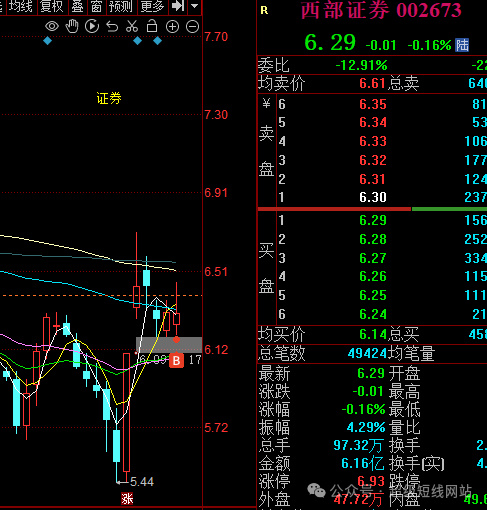487x510 pixels.
Task: Click the 叠 overlay toolbar button
Action: pyautogui.click(x=77, y=6)
